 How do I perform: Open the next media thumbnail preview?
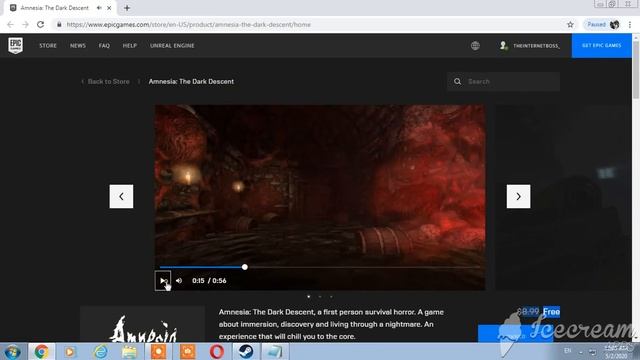563,198
